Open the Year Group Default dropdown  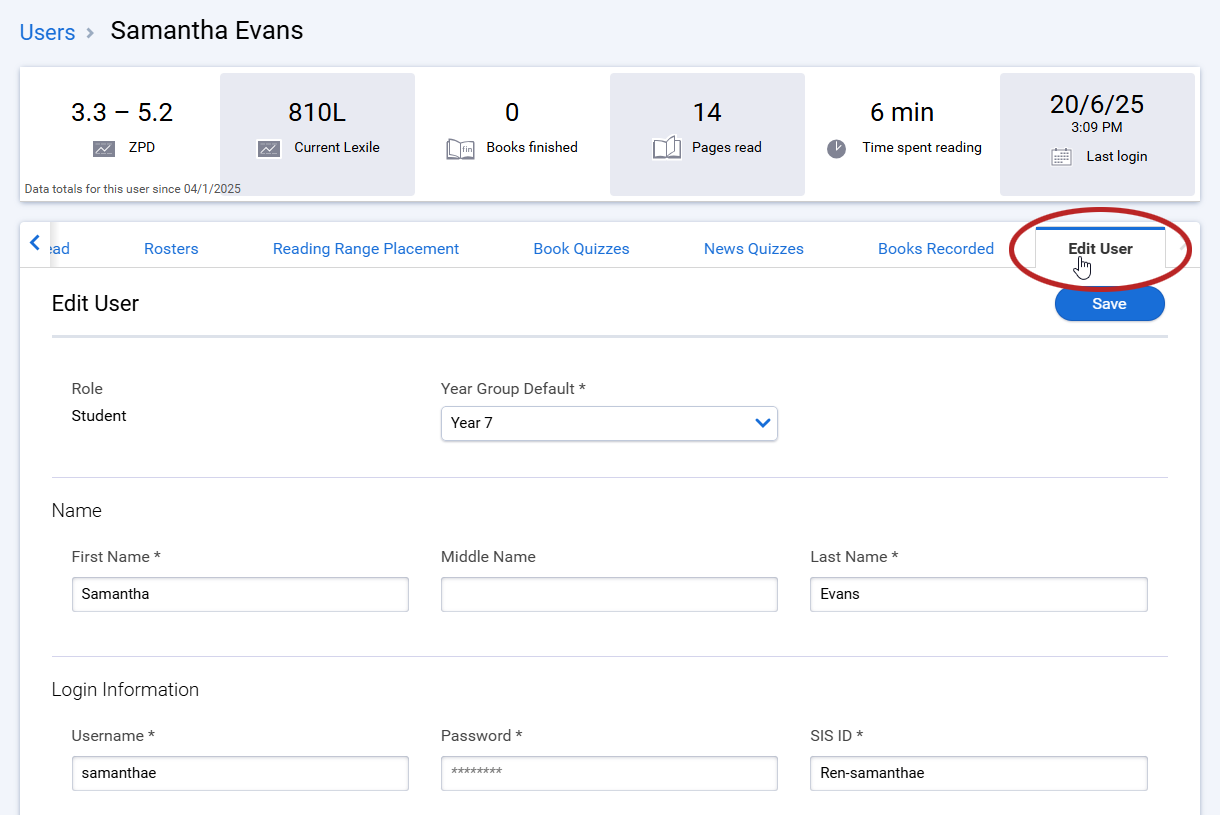pos(609,423)
